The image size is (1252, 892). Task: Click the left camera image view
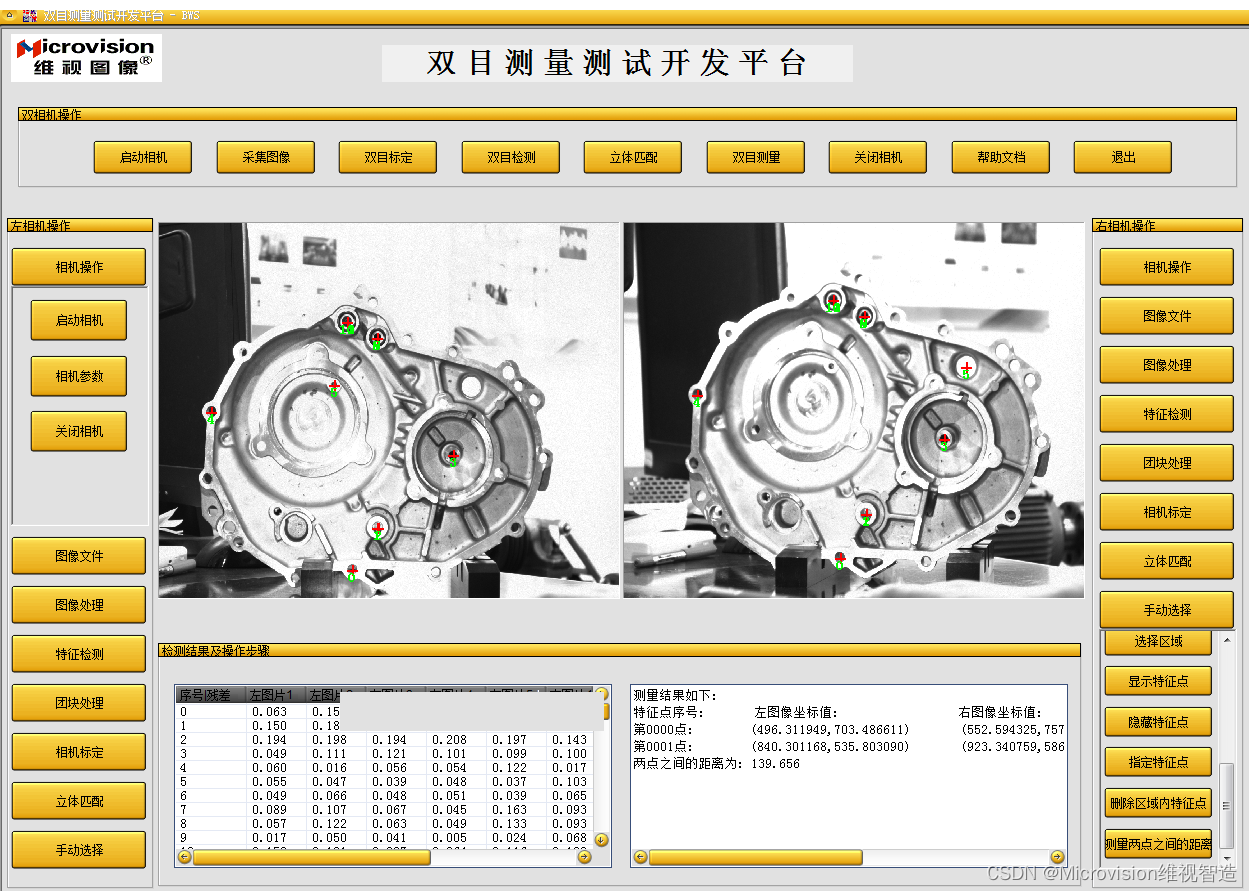[388, 410]
